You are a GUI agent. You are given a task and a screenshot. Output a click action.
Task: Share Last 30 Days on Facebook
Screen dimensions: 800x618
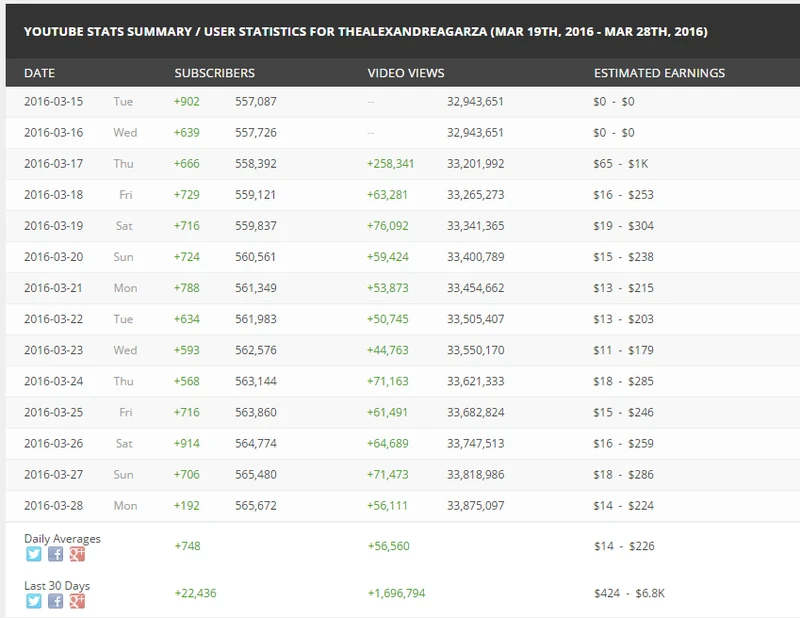click(x=56, y=601)
